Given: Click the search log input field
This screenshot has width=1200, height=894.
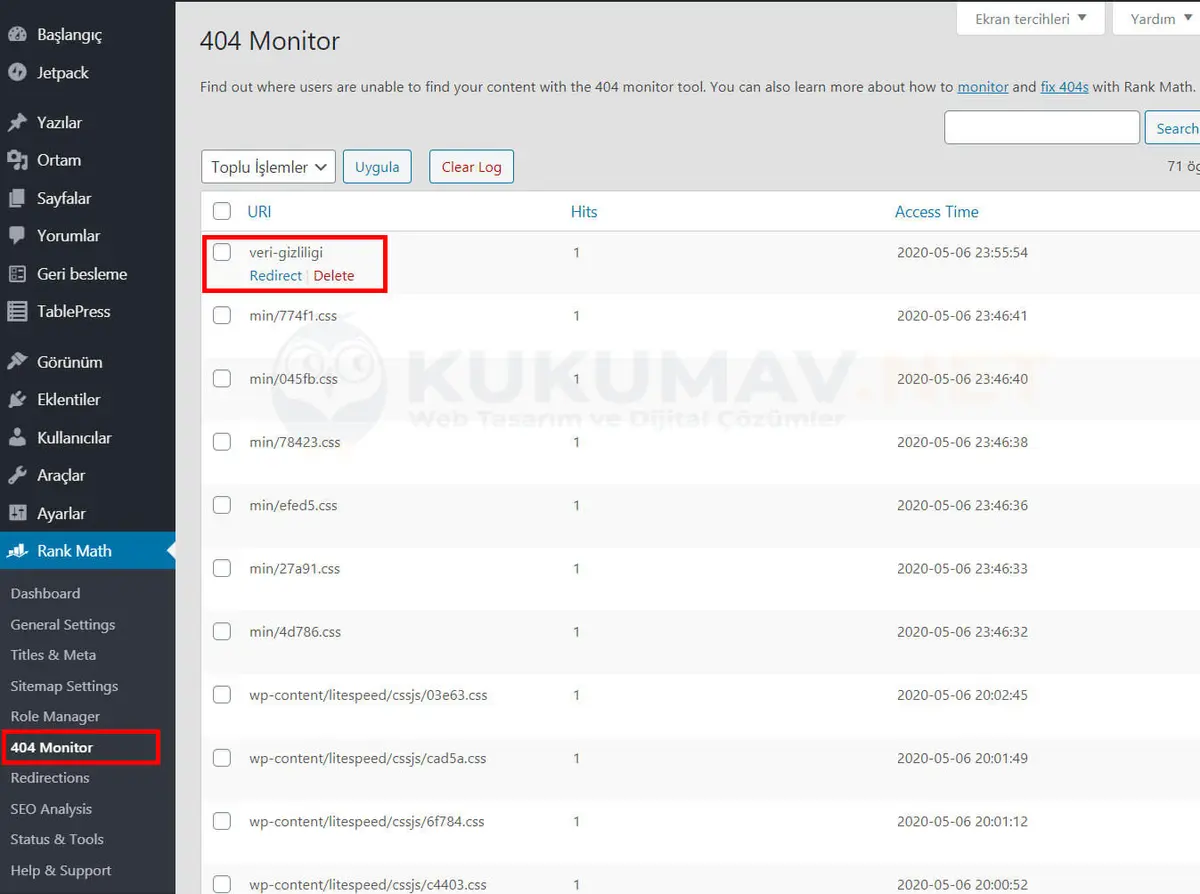Looking at the screenshot, I should click(1042, 128).
